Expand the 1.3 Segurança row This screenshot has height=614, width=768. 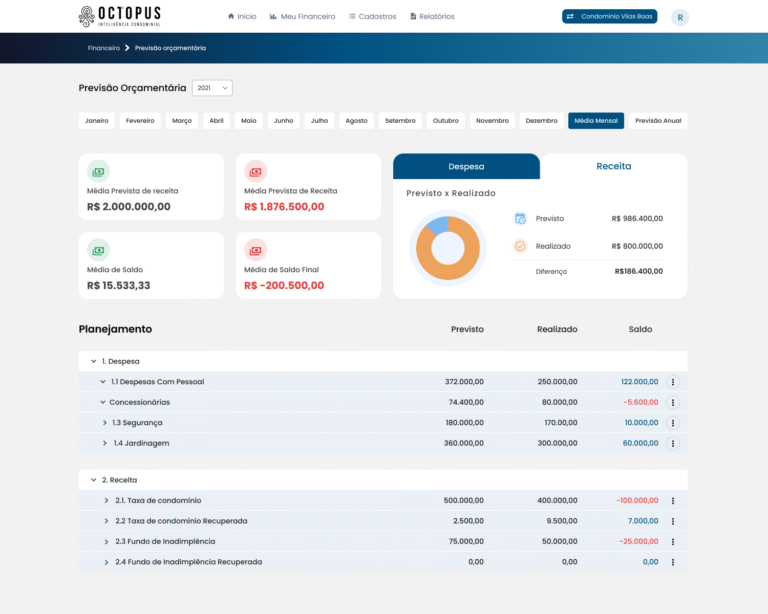pyautogui.click(x=104, y=423)
